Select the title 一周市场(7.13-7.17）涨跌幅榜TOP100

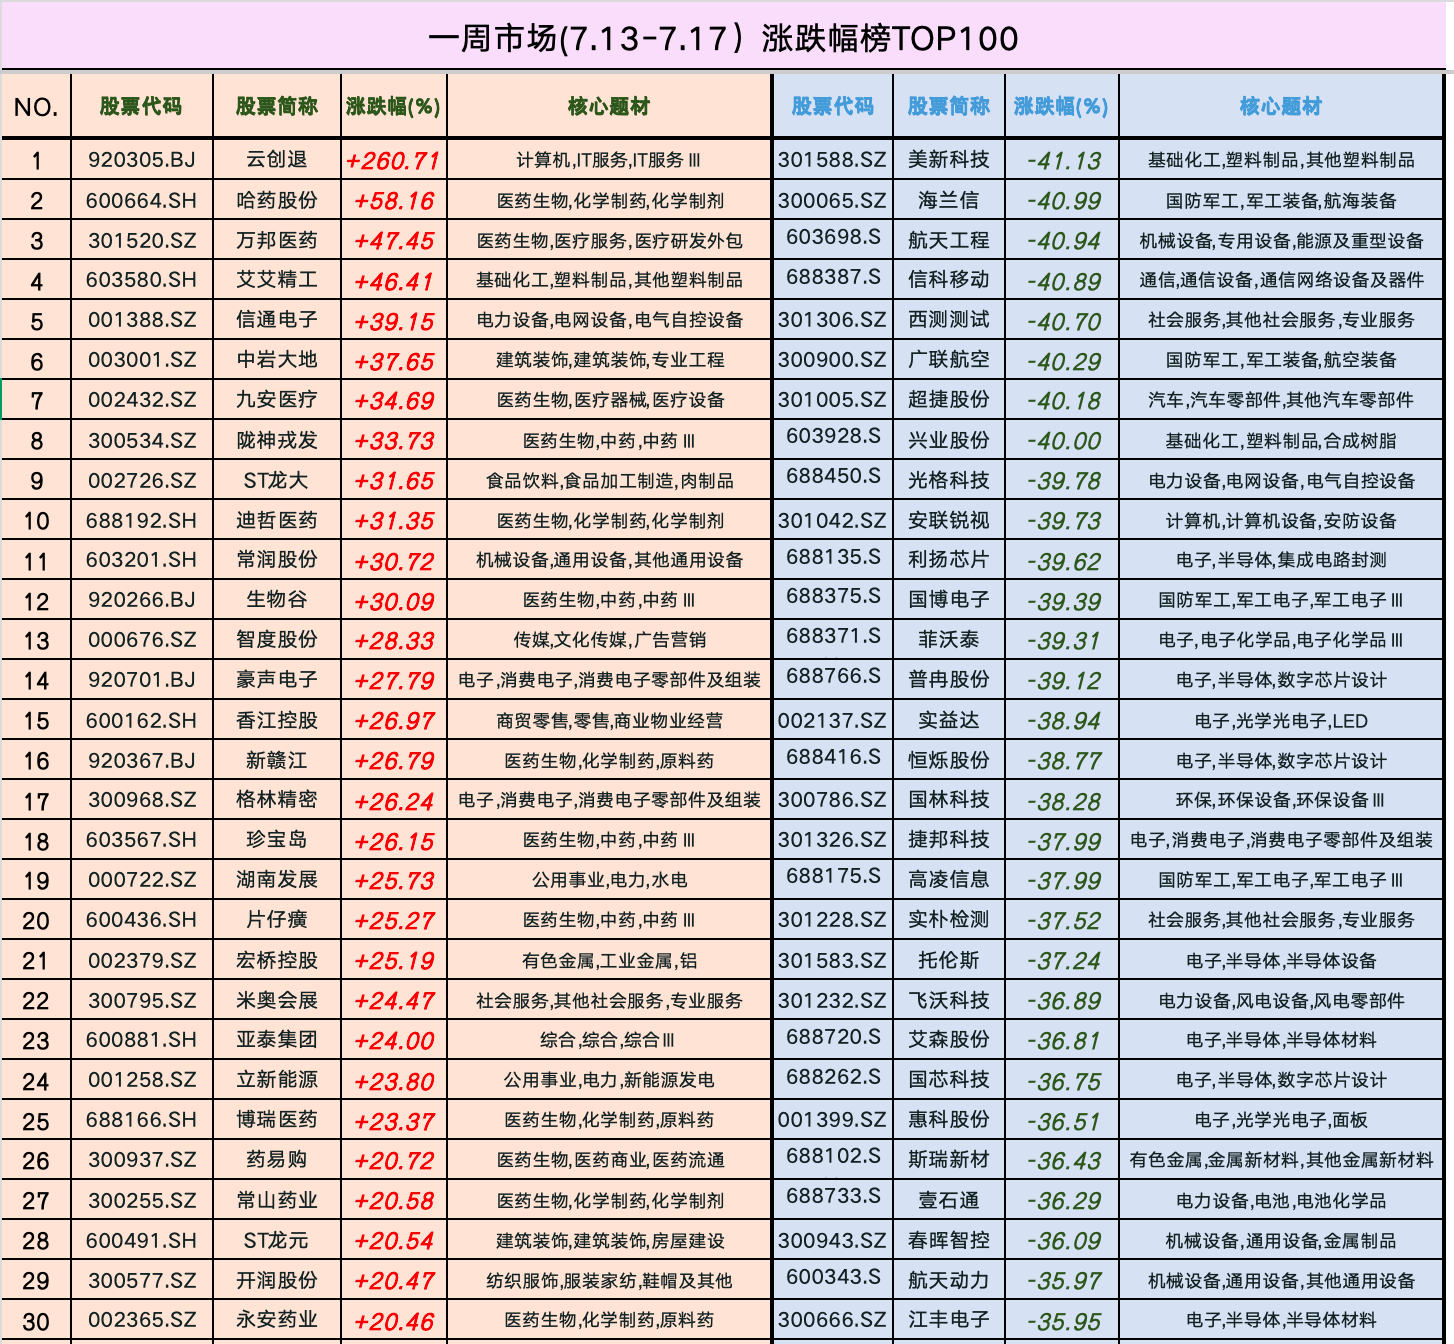pyautogui.click(x=723, y=38)
